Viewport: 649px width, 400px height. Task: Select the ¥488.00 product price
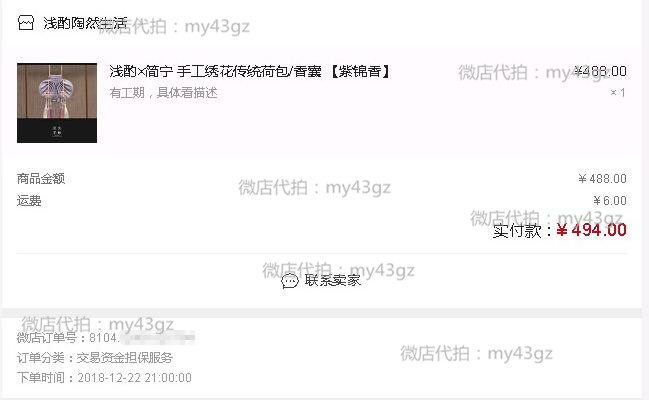pyautogui.click(x=600, y=71)
